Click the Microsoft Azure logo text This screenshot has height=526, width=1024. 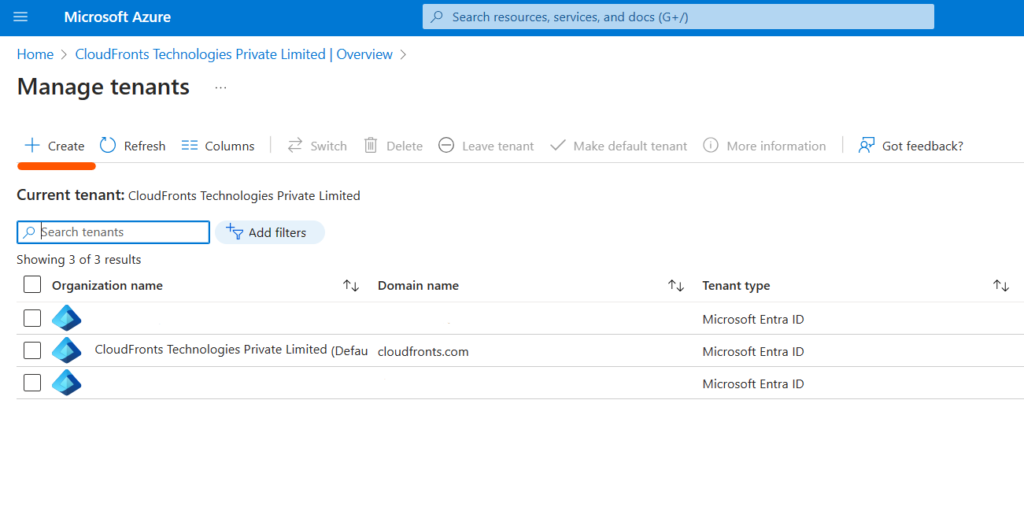pyautogui.click(x=118, y=17)
